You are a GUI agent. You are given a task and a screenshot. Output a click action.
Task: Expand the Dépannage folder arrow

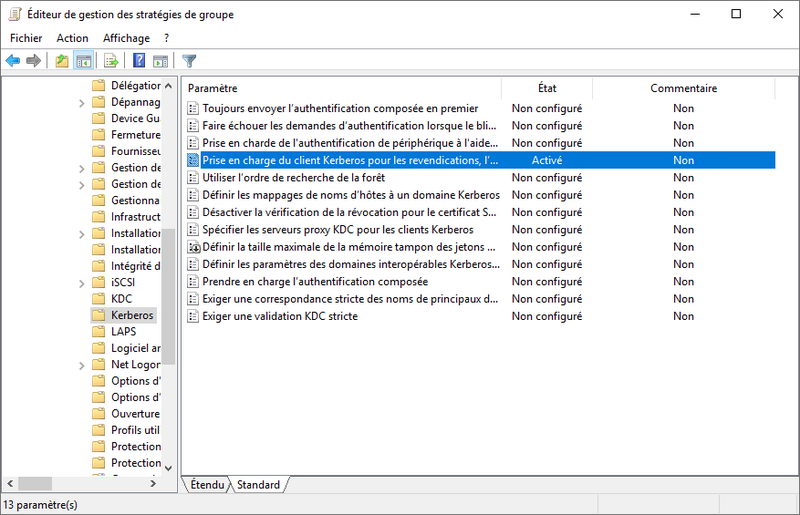coord(82,102)
